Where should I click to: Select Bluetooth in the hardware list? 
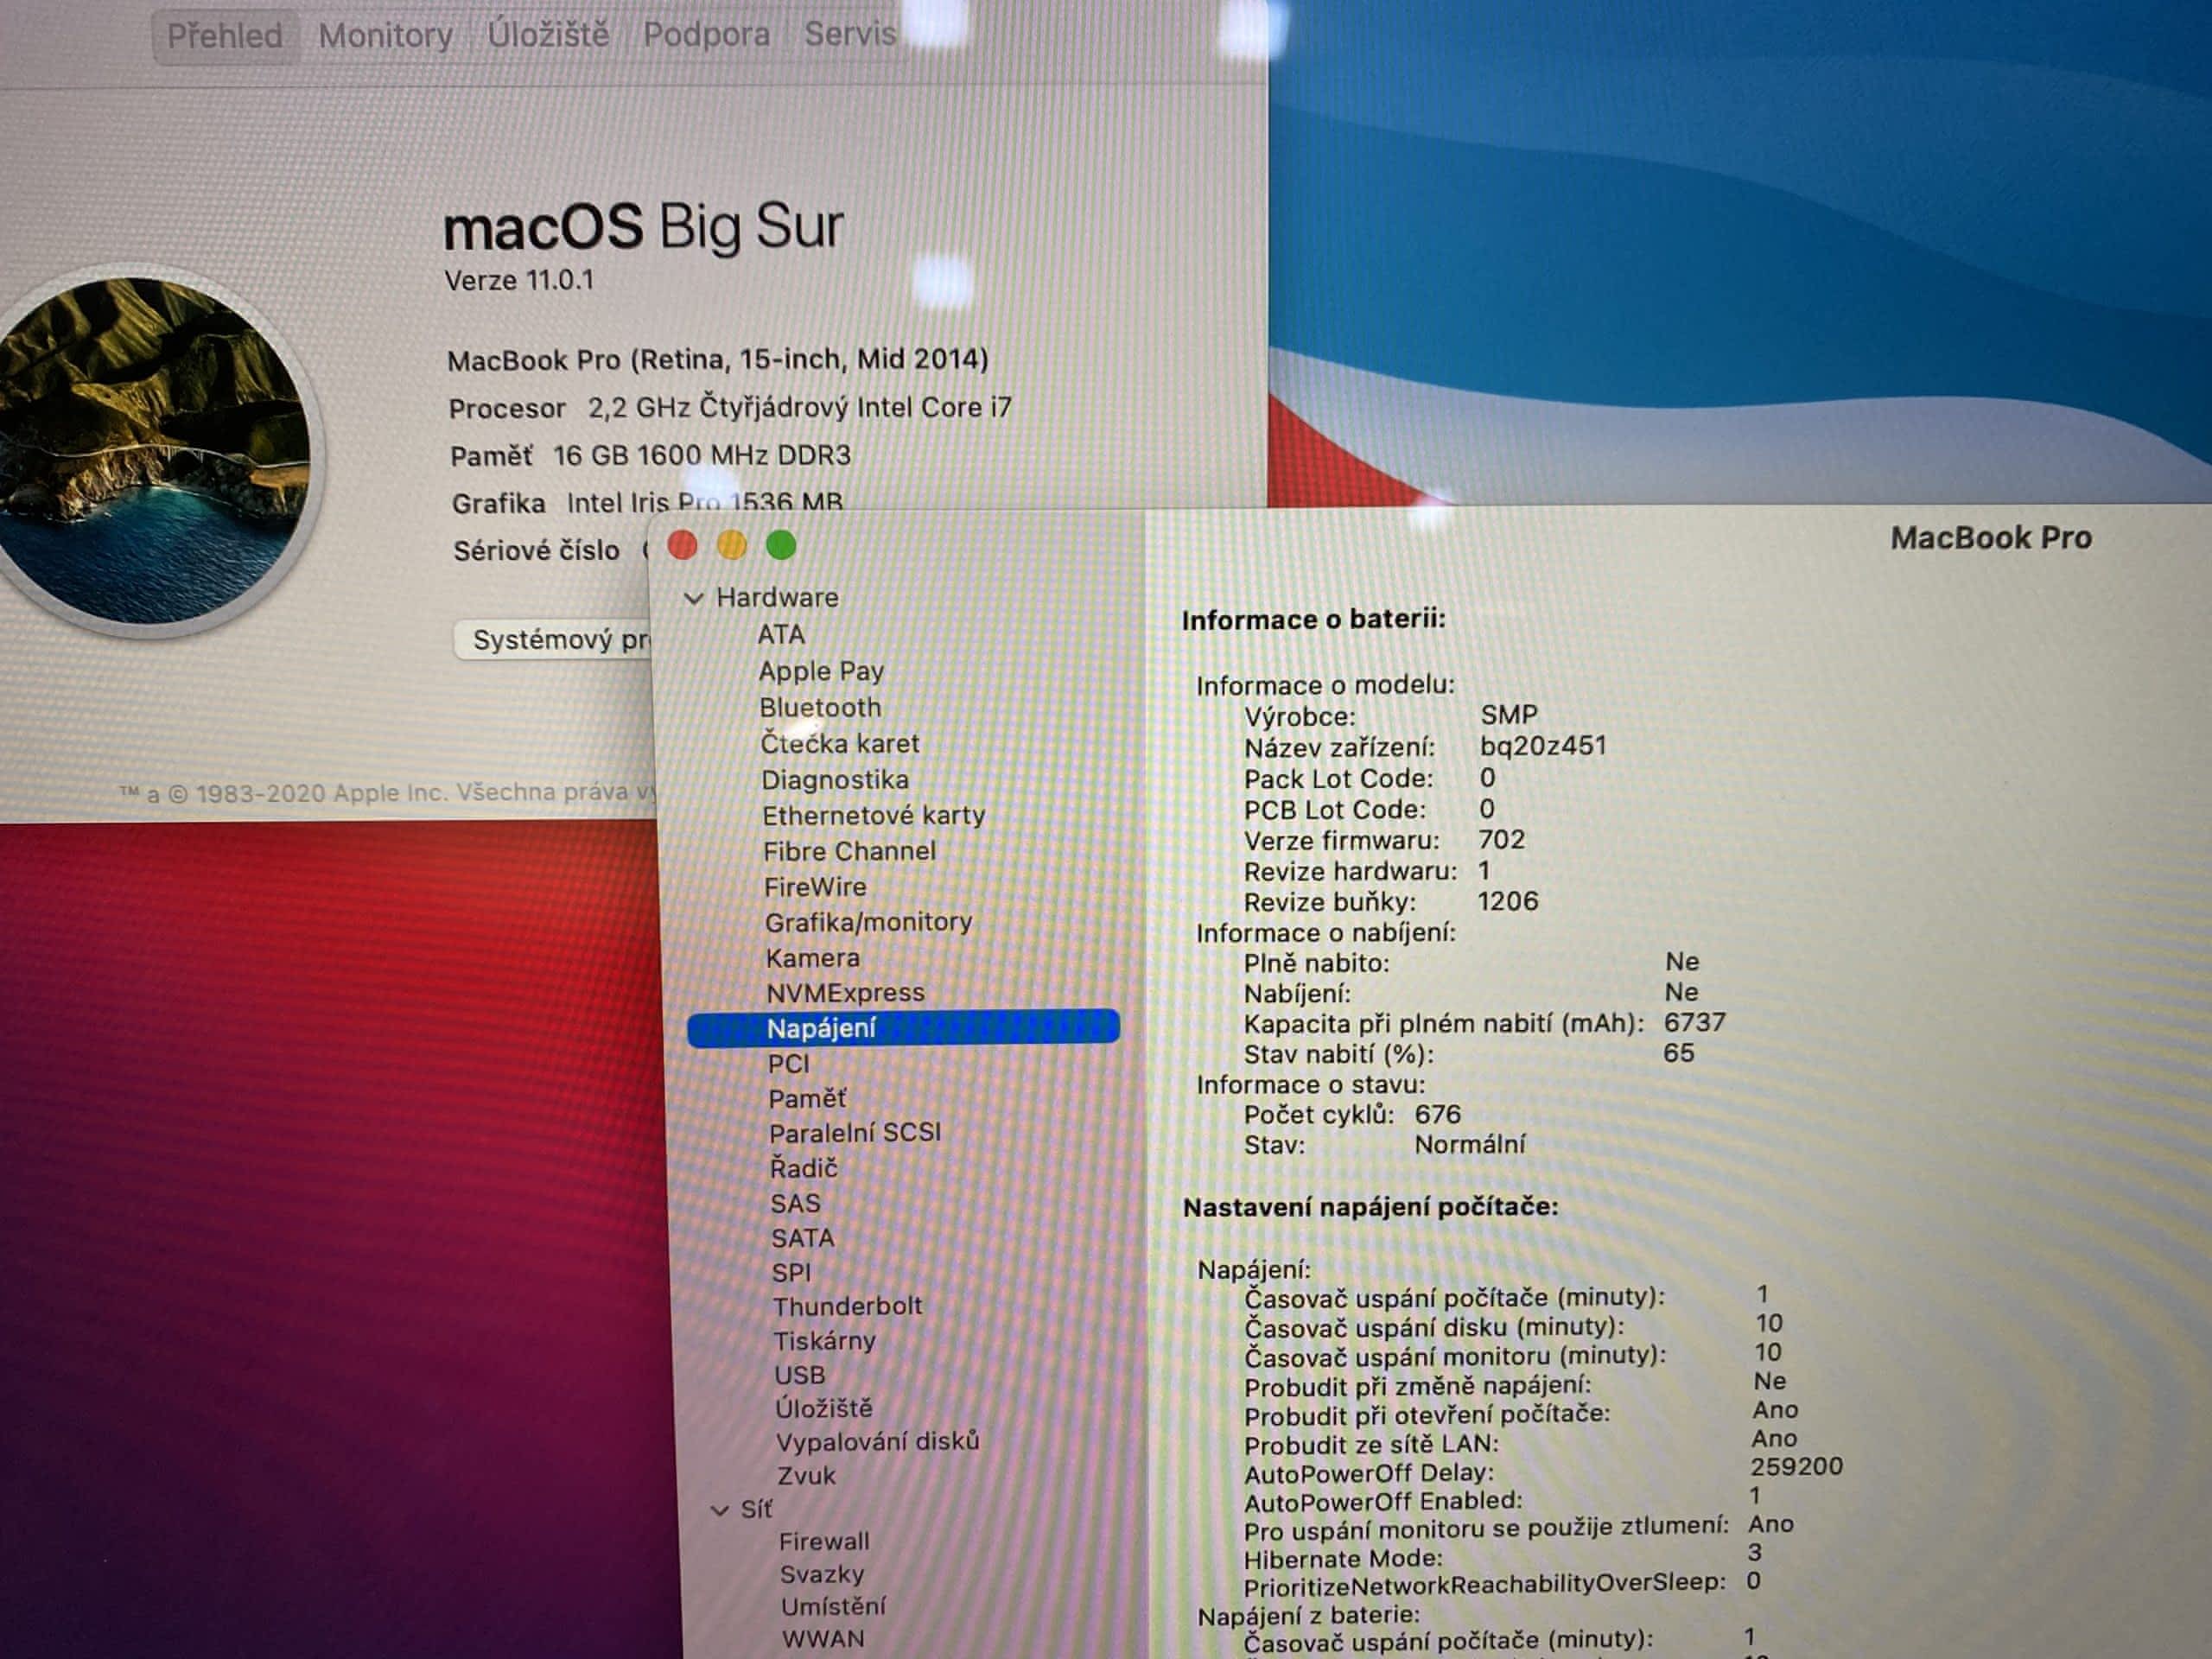tap(820, 707)
